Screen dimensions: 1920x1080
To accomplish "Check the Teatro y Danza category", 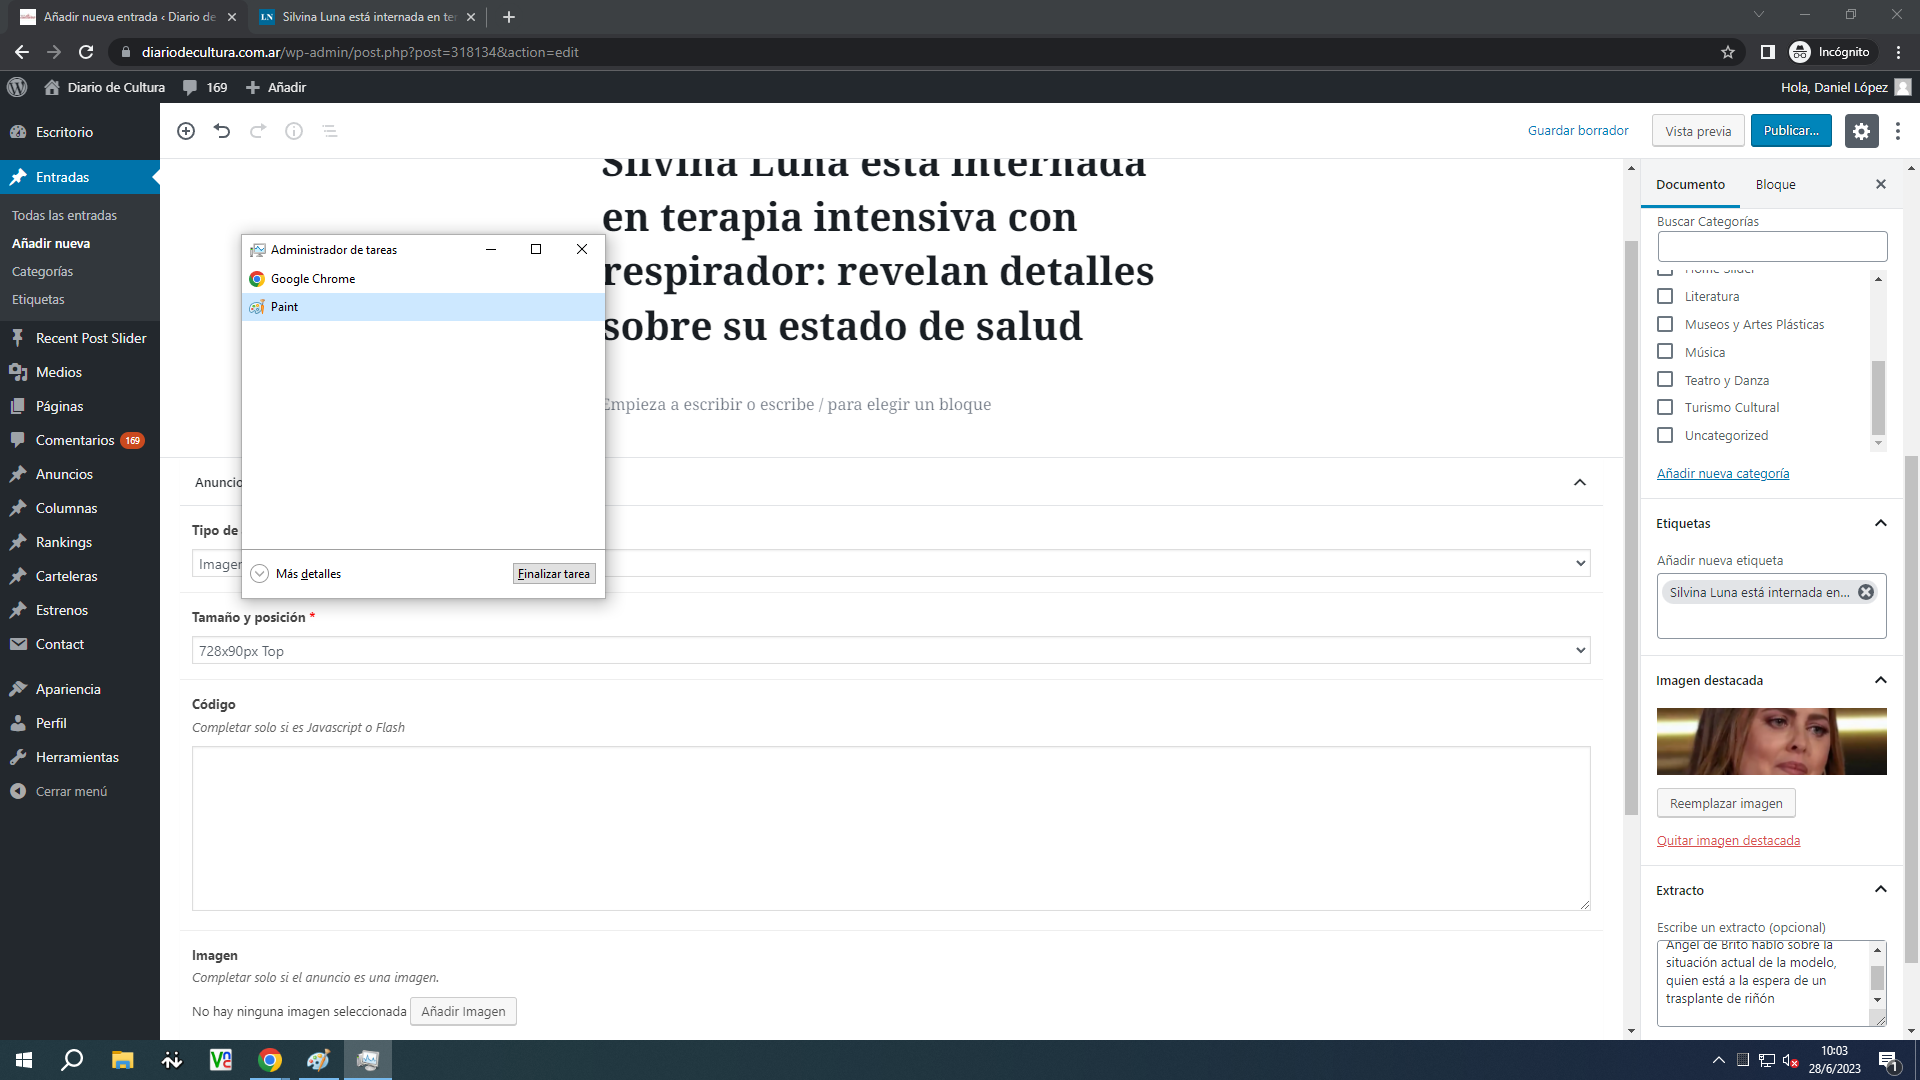I will [x=1665, y=380].
